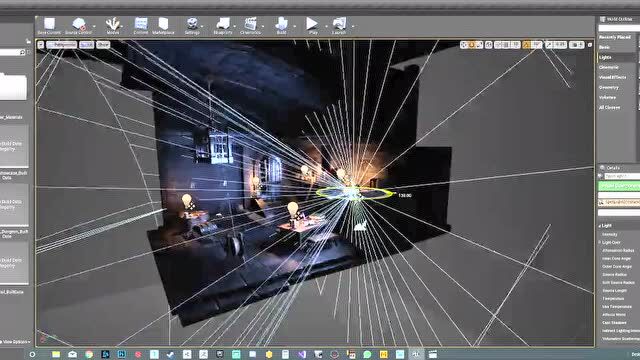
Task: Open the Content browser icon
Action: [141, 26]
